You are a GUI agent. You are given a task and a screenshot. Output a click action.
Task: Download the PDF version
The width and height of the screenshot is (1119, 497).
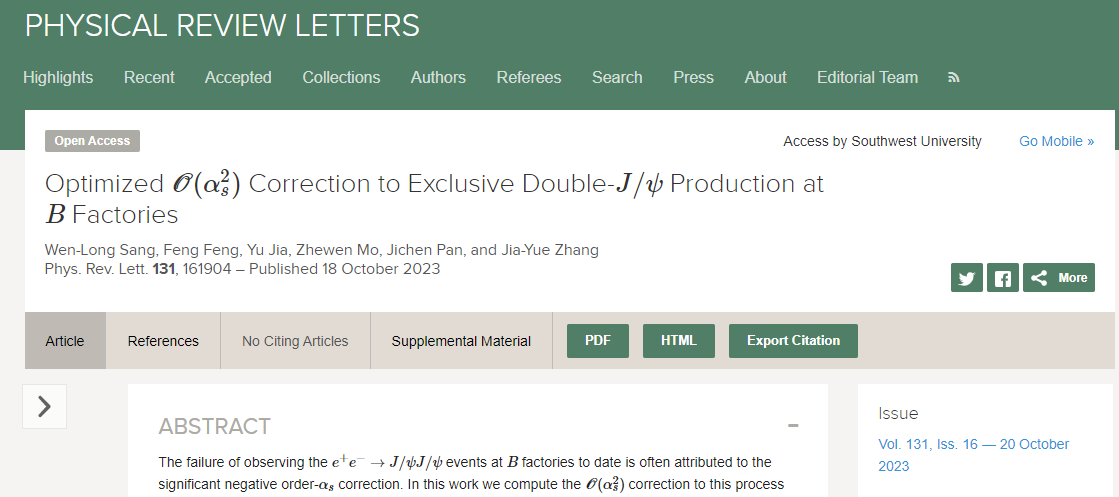(x=598, y=340)
